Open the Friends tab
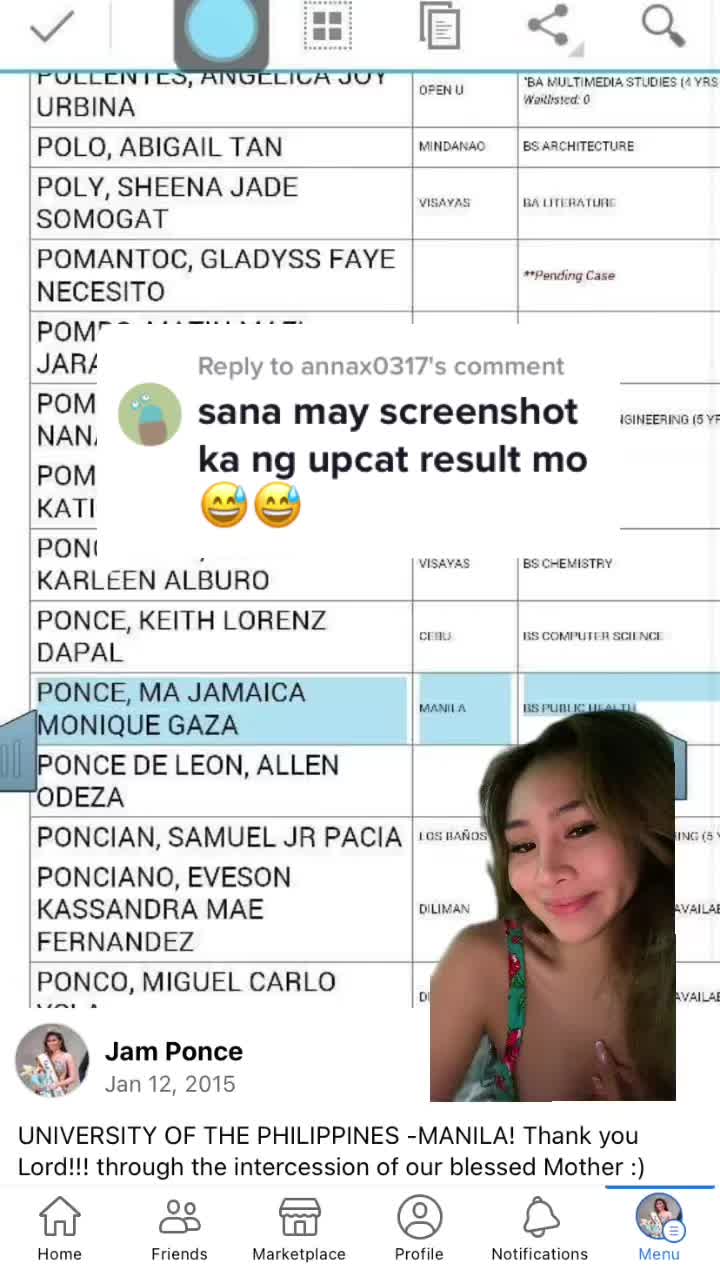 pyautogui.click(x=179, y=1230)
